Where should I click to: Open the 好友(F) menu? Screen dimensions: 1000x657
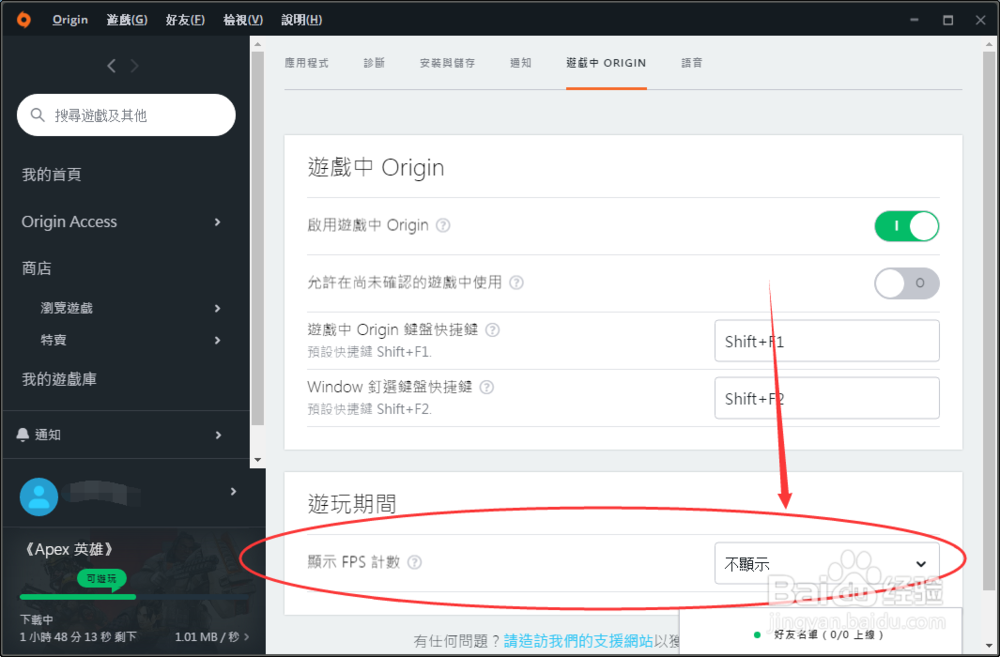point(185,20)
